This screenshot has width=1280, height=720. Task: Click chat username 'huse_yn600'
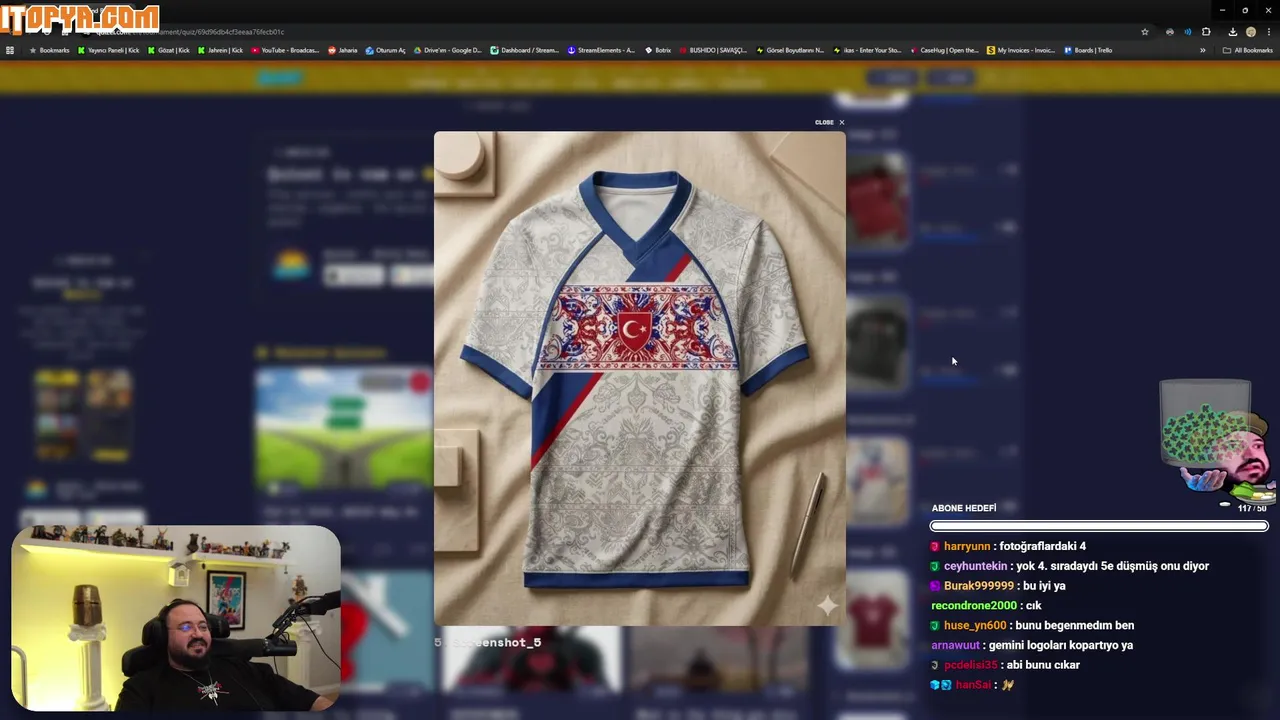click(975, 625)
